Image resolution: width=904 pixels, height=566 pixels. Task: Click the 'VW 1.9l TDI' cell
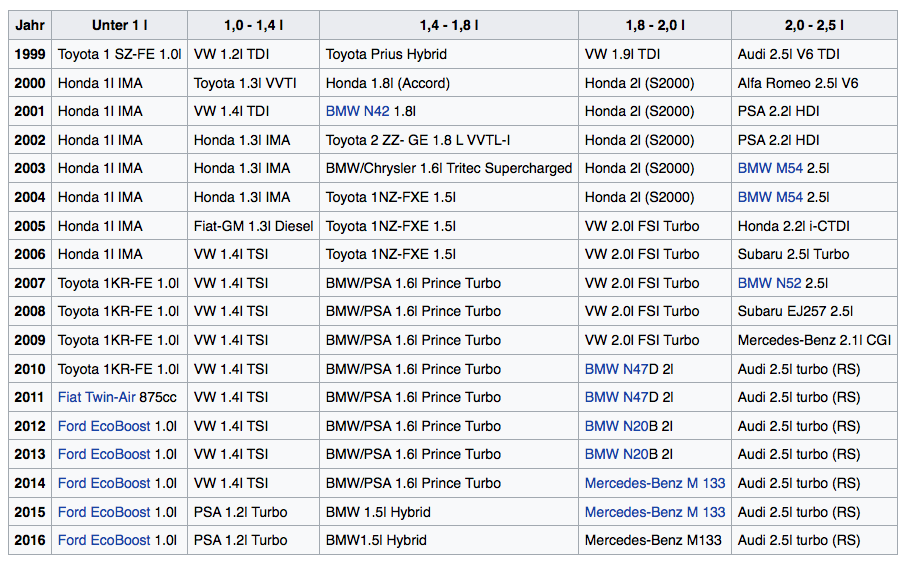[x=655, y=54]
